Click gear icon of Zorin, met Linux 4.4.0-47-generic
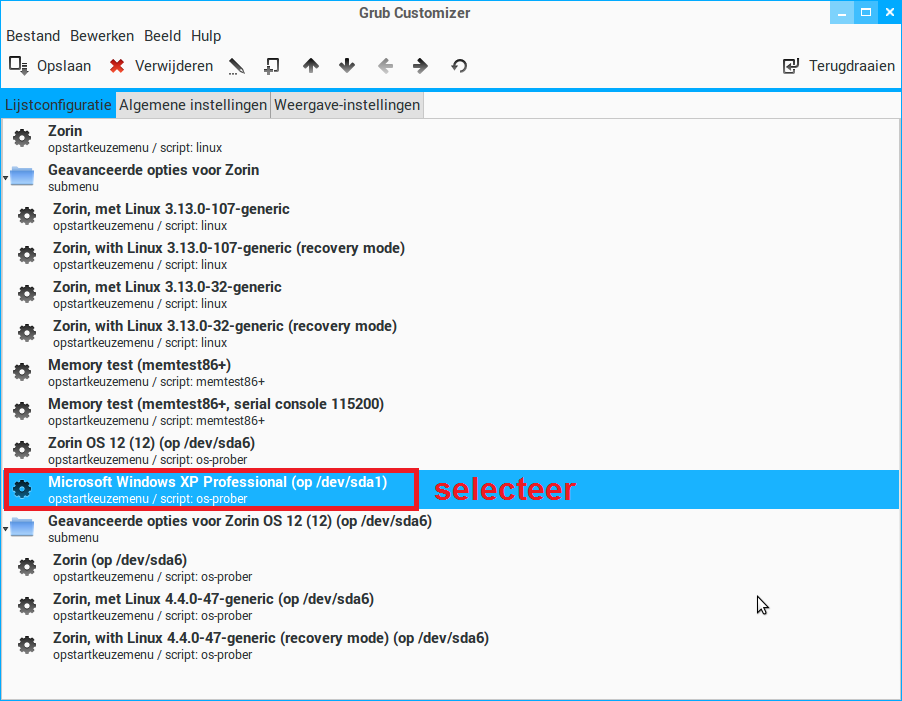Screen dimensions: 902x701 27,606
